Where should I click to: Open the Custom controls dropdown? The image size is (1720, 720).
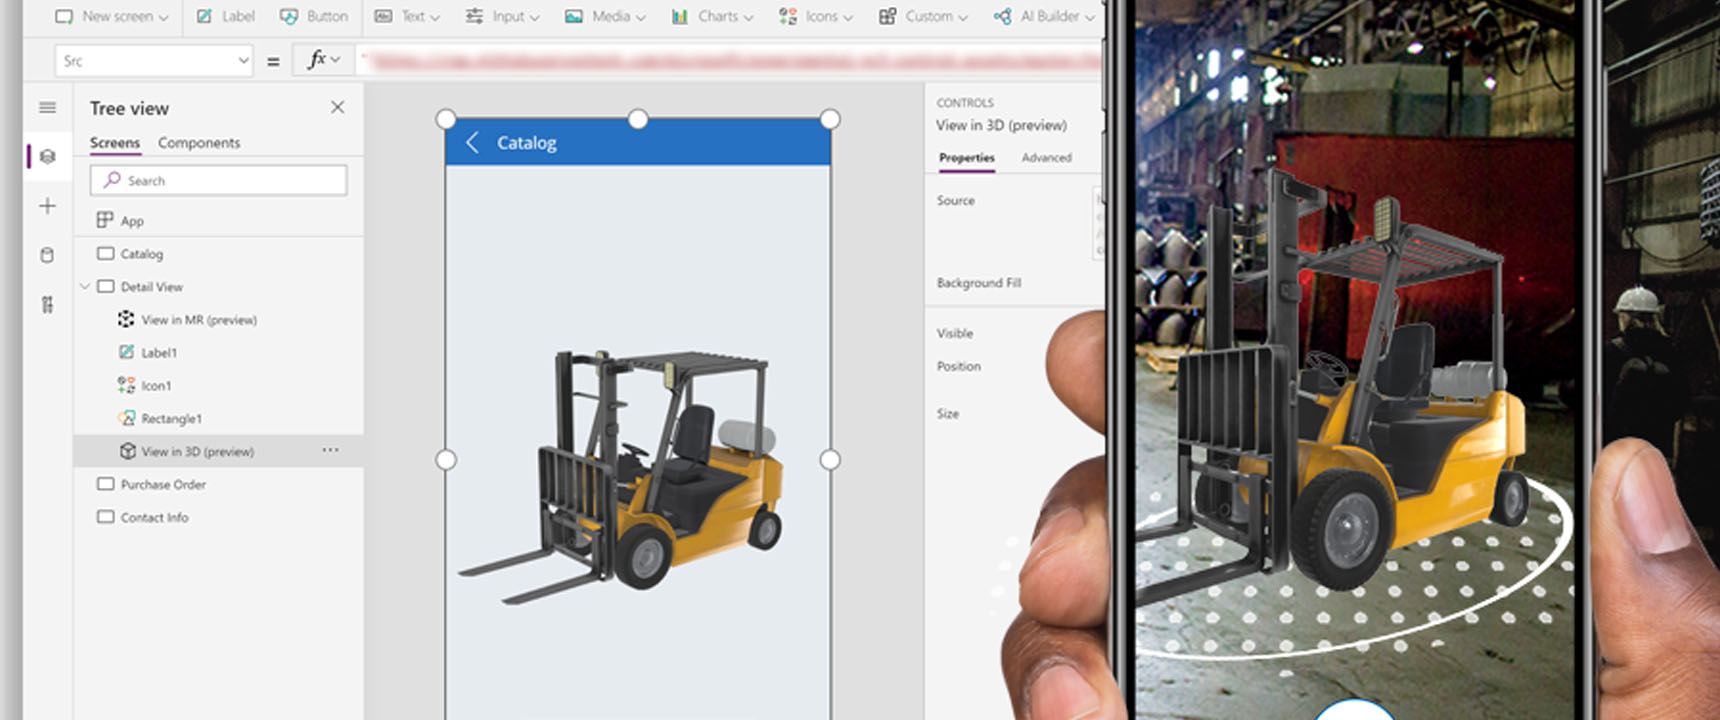click(x=923, y=17)
